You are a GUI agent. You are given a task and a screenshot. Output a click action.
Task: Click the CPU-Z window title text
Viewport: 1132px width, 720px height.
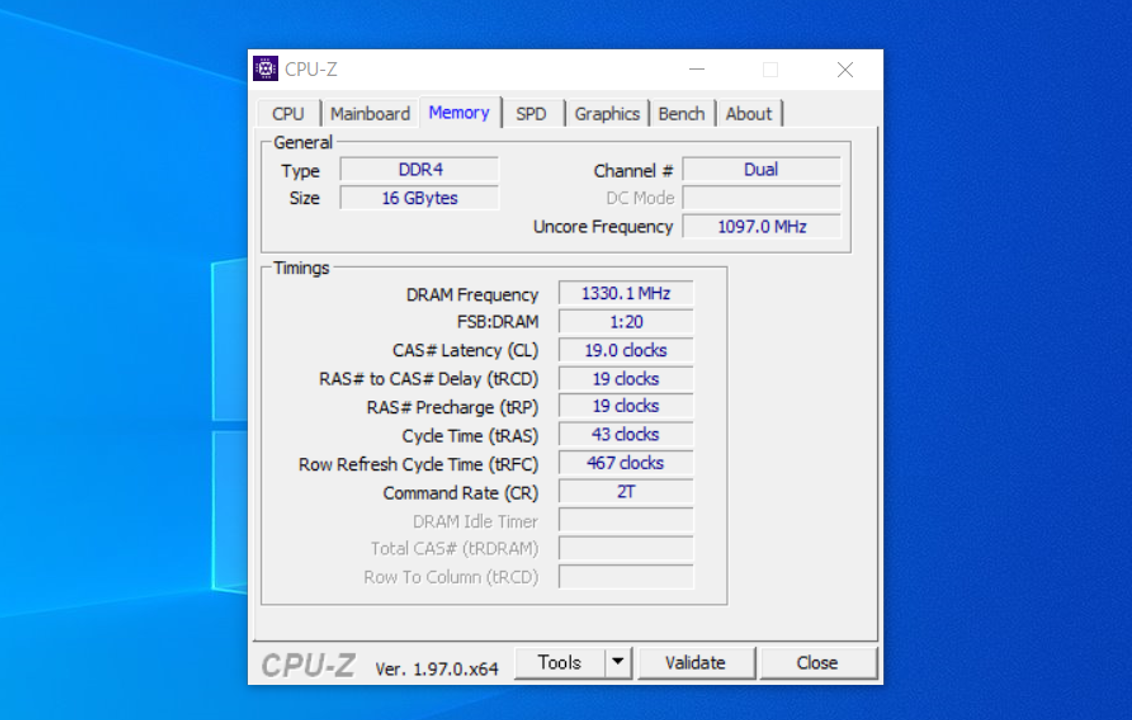click(x=311, y=69)
